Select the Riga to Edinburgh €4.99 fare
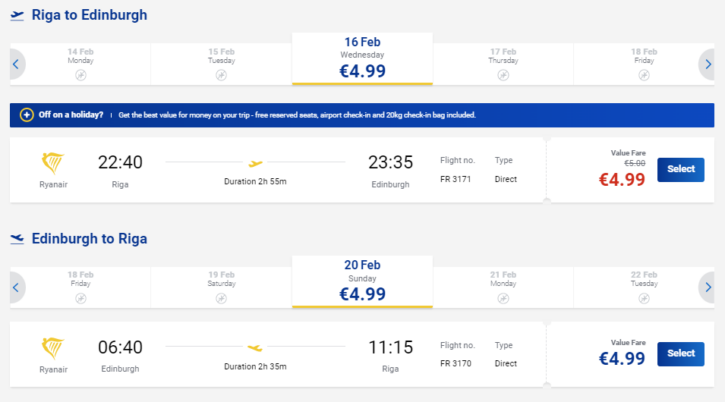725x402 pixels. tap(681, 169)
